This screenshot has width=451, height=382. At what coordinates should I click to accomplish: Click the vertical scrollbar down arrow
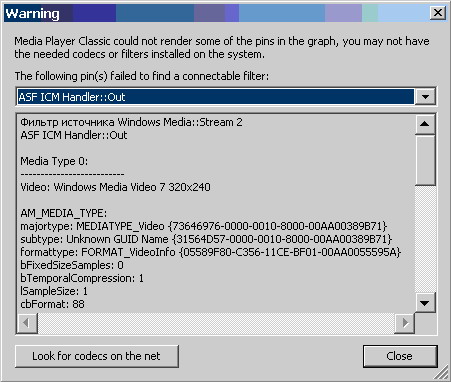[425, 303]
